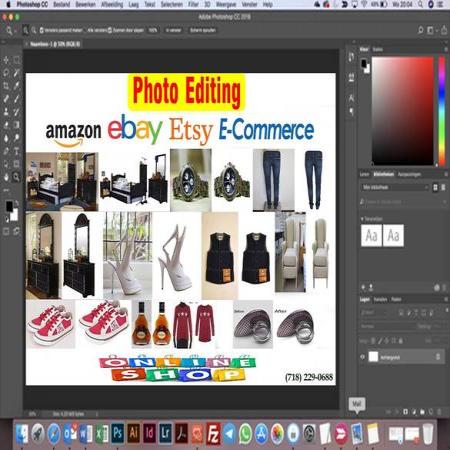
Task: Select the Healing Brush tool
Action: point(6,99)
